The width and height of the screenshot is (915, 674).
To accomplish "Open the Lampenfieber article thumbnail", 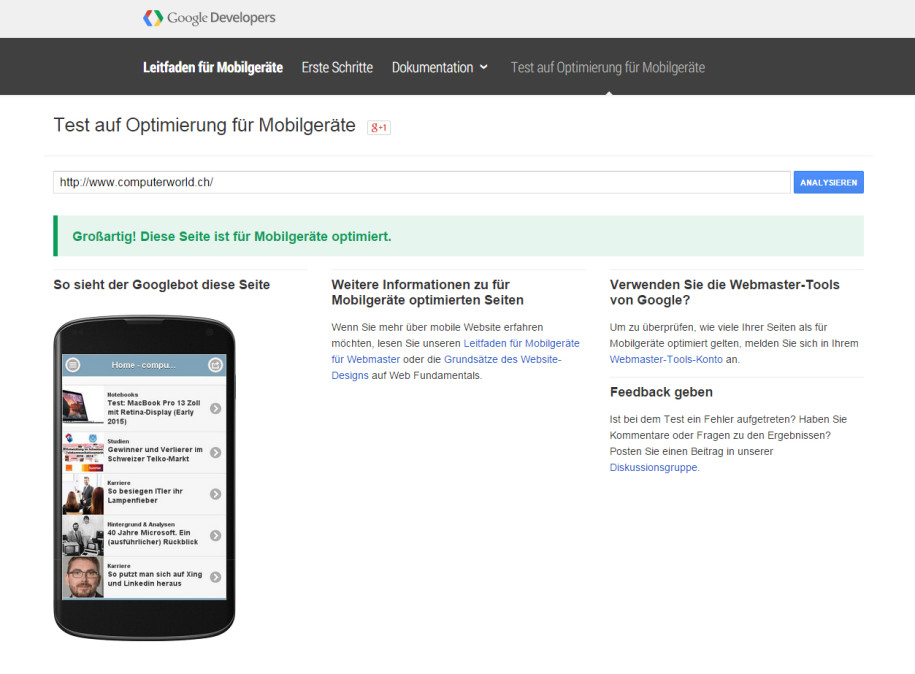I will click(x=83, y=494).
